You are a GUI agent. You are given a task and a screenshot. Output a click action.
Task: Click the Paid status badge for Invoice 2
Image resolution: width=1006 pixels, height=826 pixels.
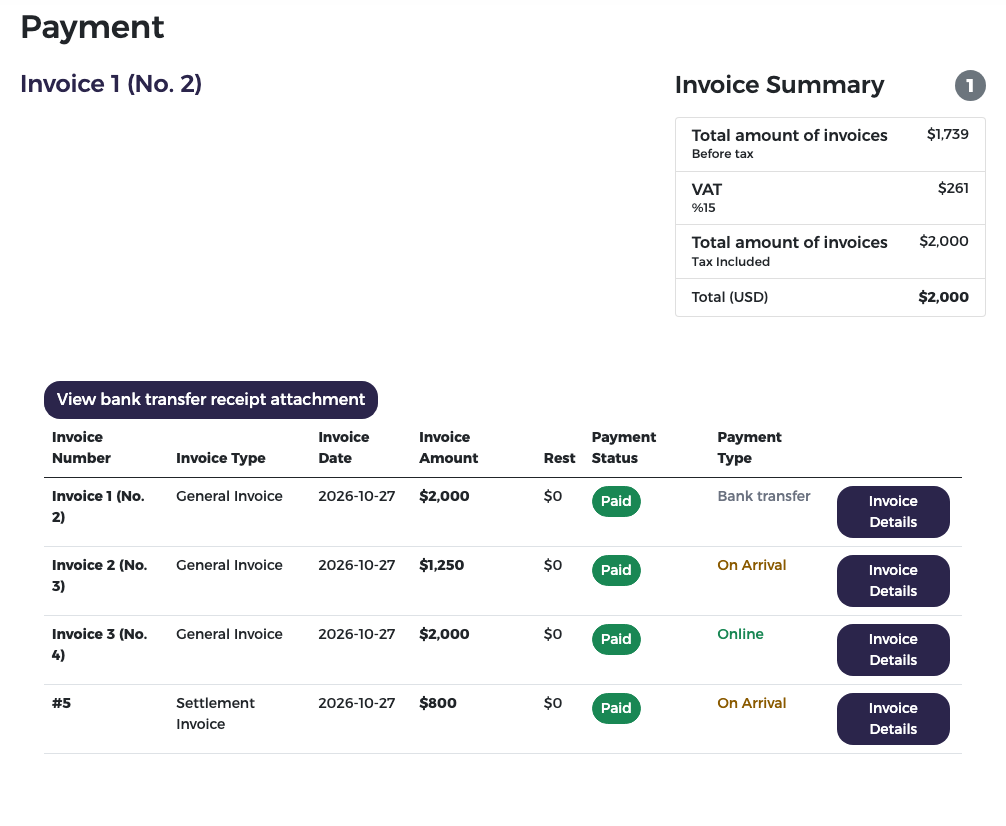[x=616, y=570]
